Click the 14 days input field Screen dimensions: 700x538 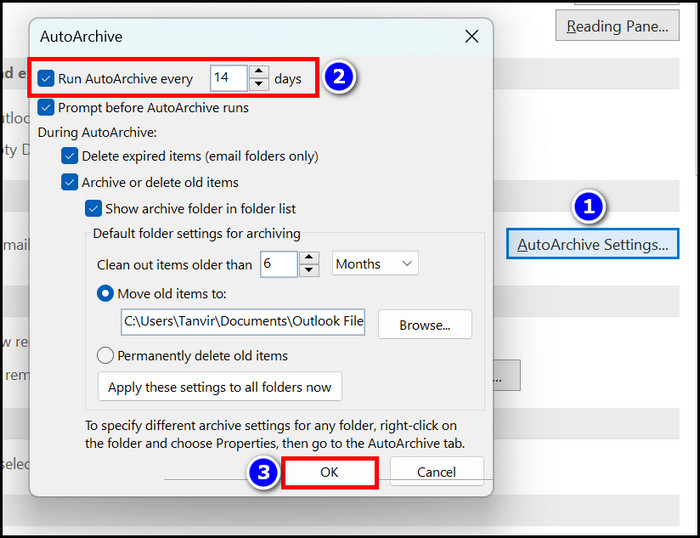point(229,78)
